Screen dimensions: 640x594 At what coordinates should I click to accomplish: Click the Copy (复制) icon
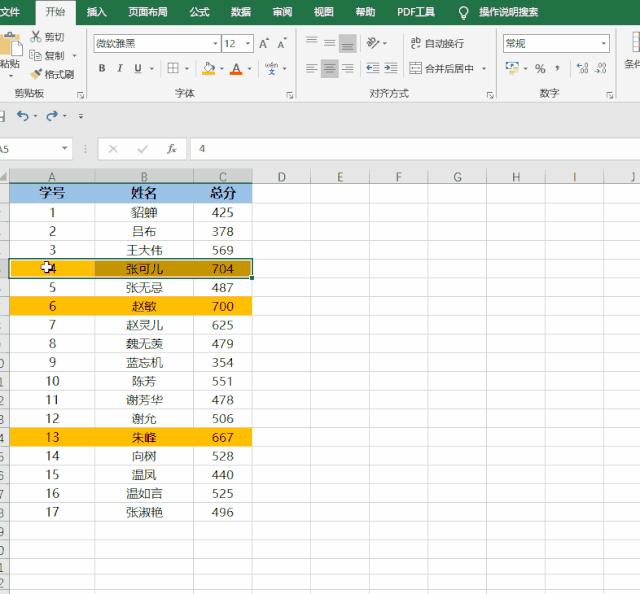point(36,55)
